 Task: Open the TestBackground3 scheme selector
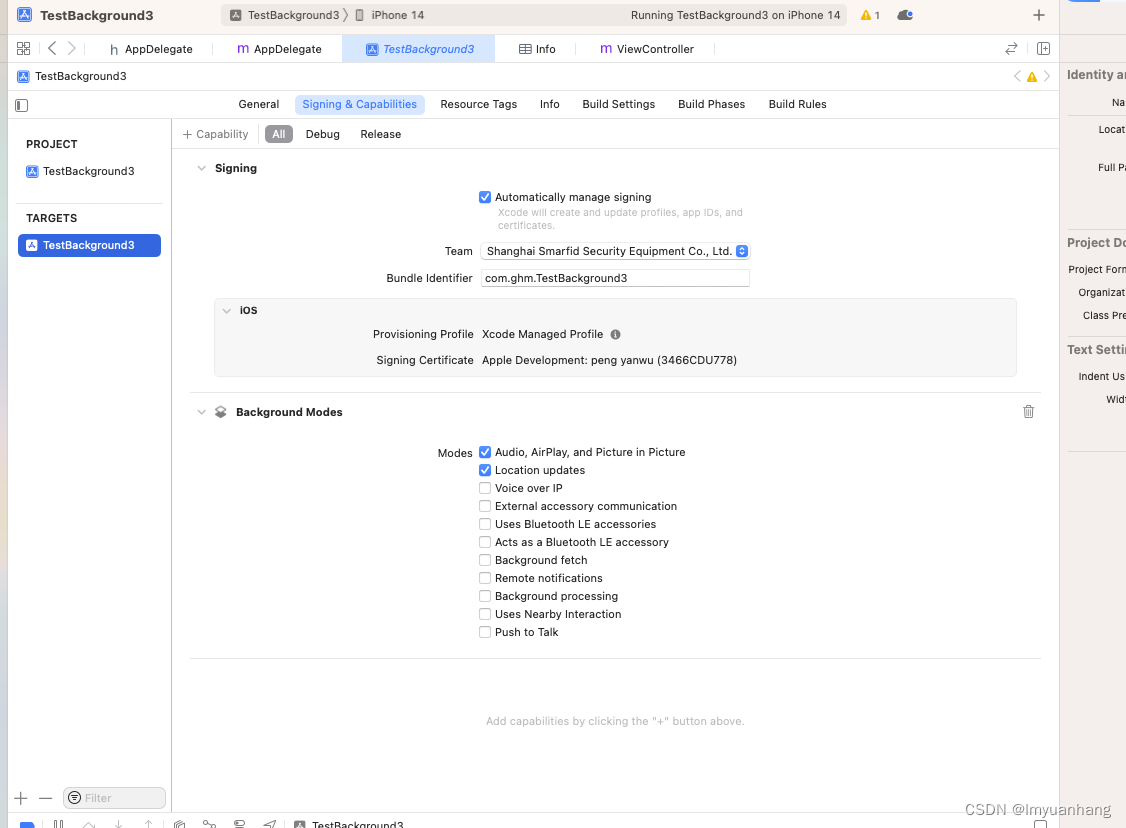[x=285, y=15]
